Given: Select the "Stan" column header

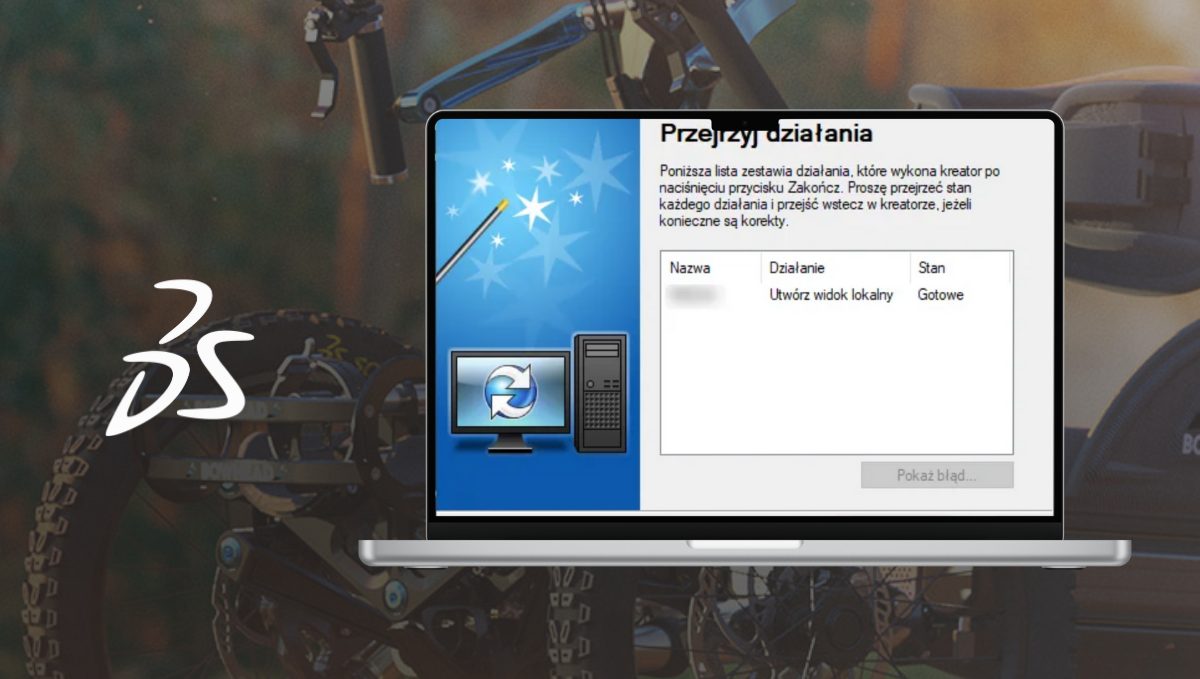Looking at the screenshot, I should (x=958, y=268).
